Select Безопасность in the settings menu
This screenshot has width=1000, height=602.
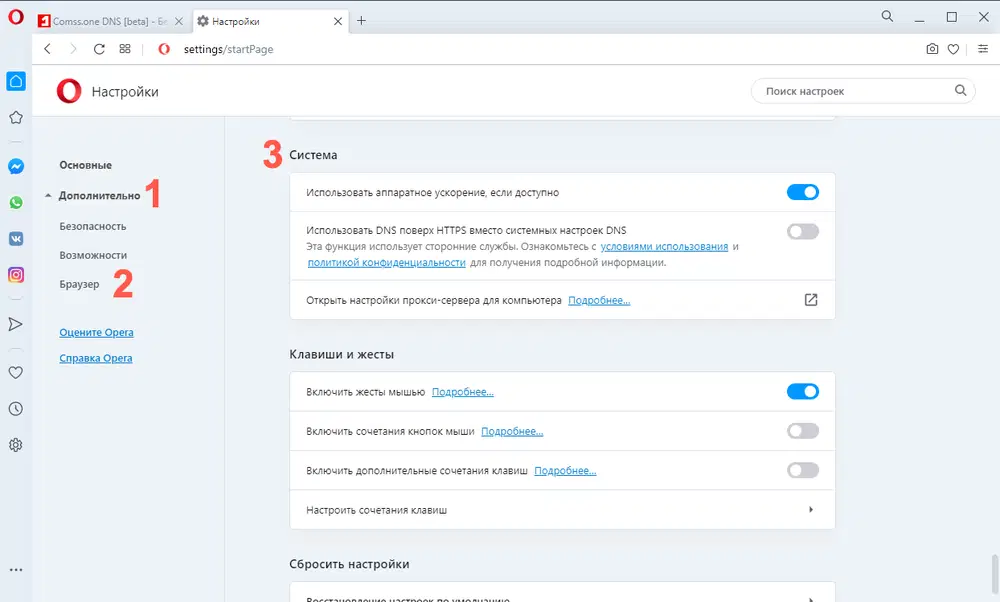point(93,227)
